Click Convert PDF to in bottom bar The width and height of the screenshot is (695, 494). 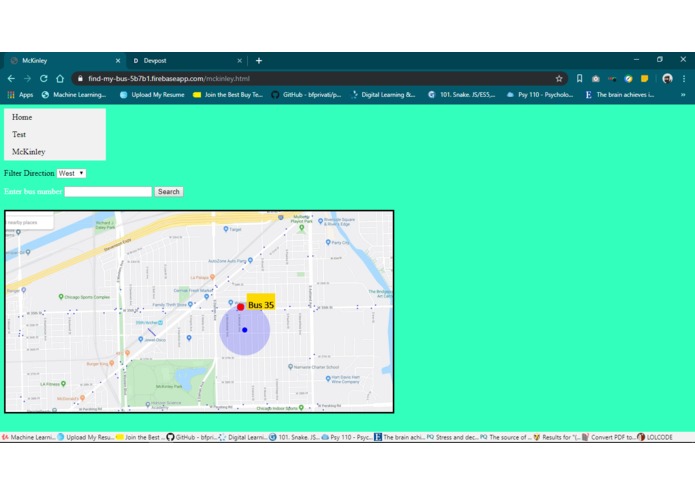click(609, 437)
